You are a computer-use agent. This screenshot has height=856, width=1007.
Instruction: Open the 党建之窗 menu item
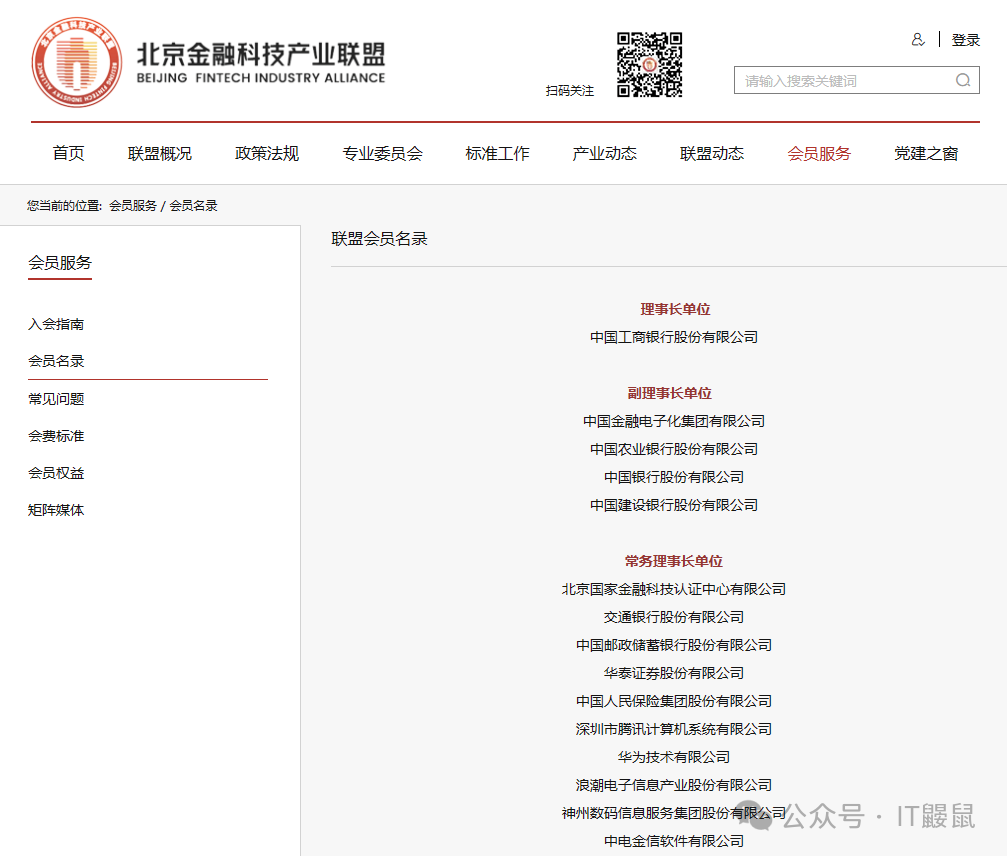pyautogui.click(x=926, y=153)
